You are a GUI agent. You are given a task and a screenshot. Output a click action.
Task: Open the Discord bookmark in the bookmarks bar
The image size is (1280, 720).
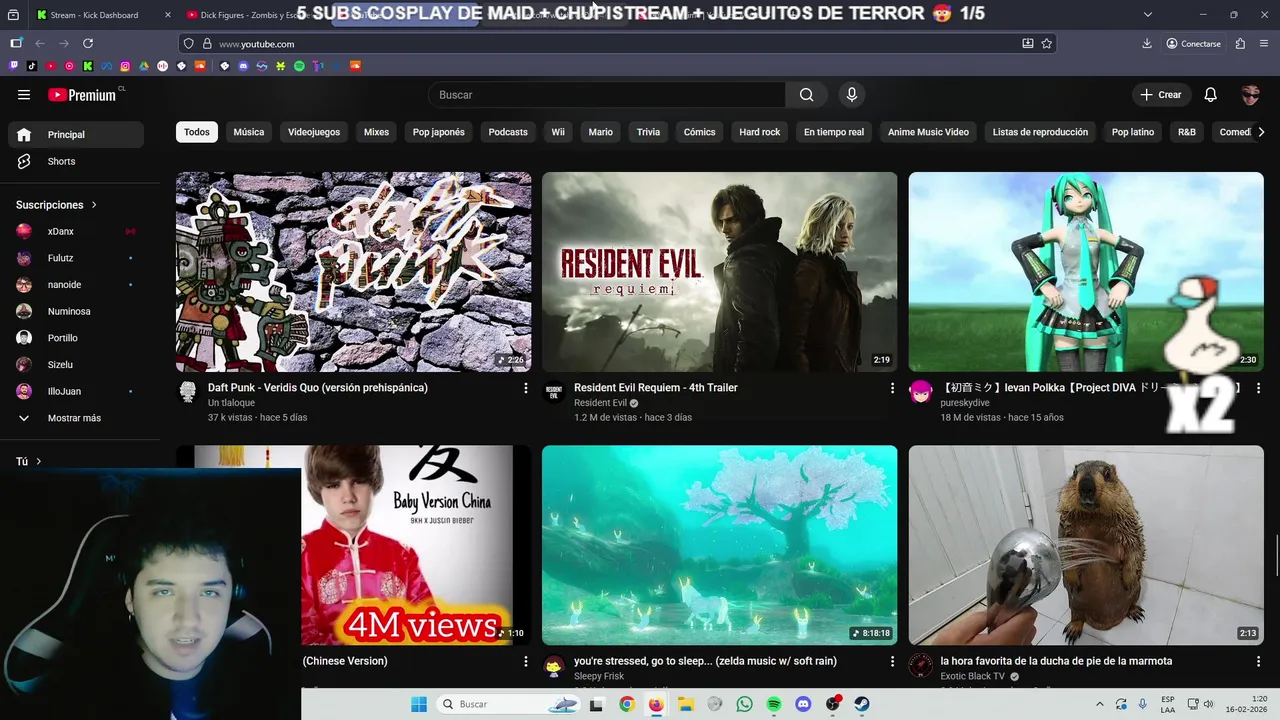[243, 66]
